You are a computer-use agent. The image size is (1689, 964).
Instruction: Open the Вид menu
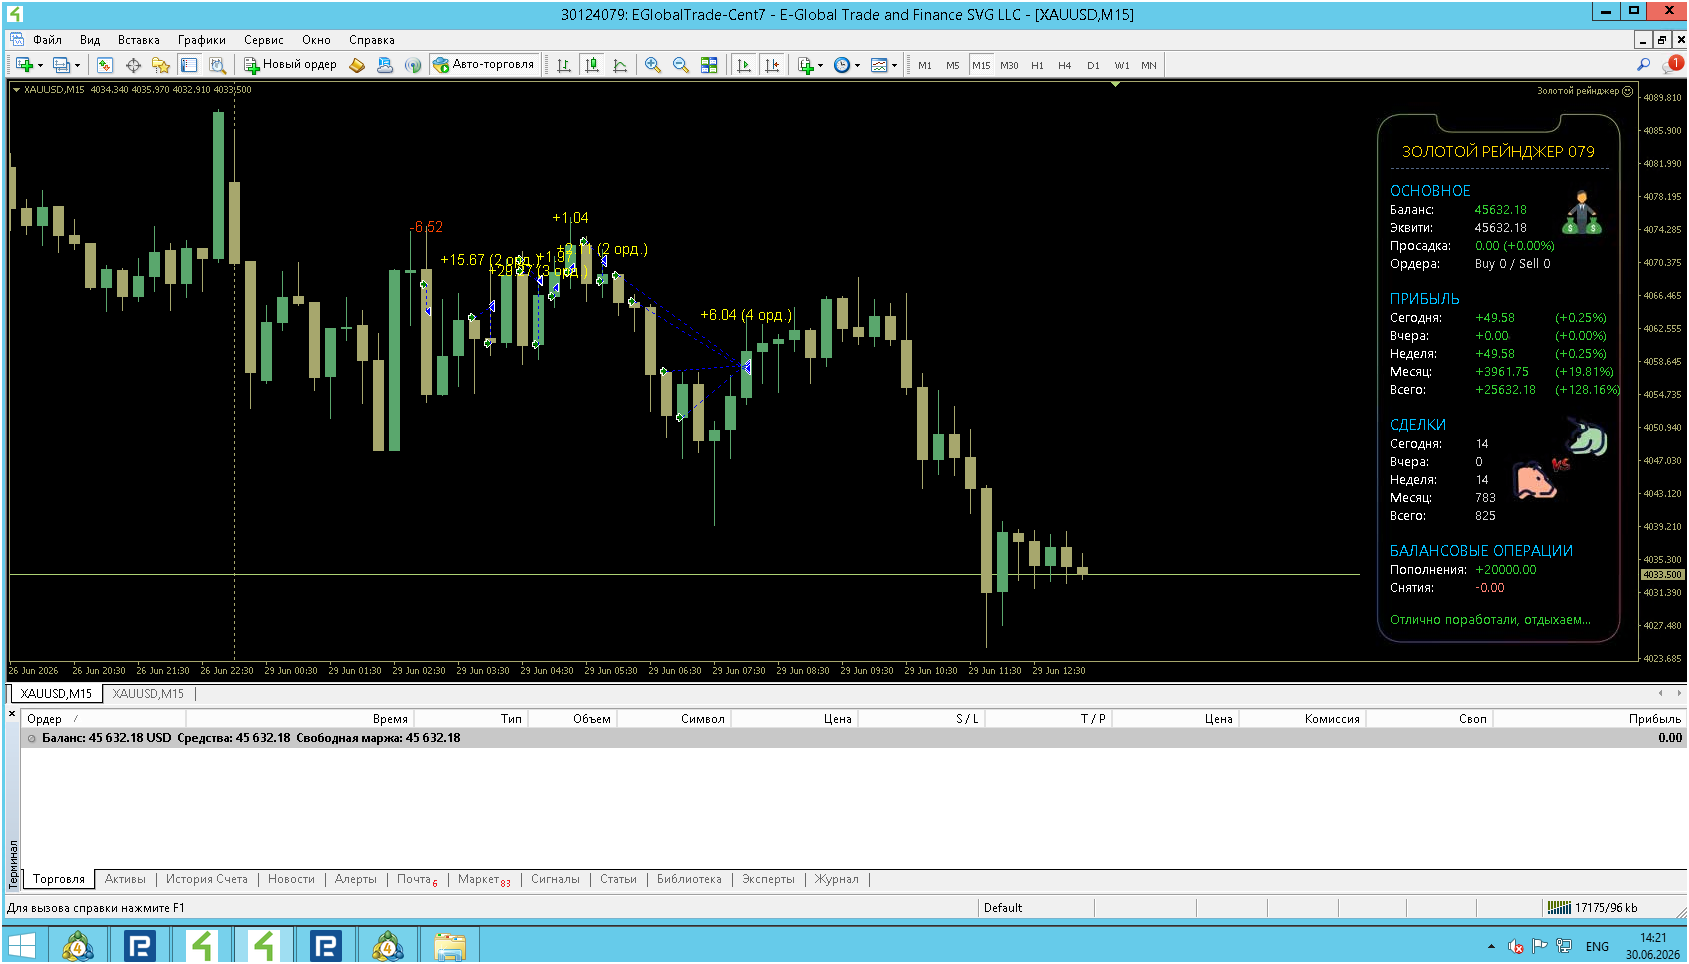pos(90,40)
